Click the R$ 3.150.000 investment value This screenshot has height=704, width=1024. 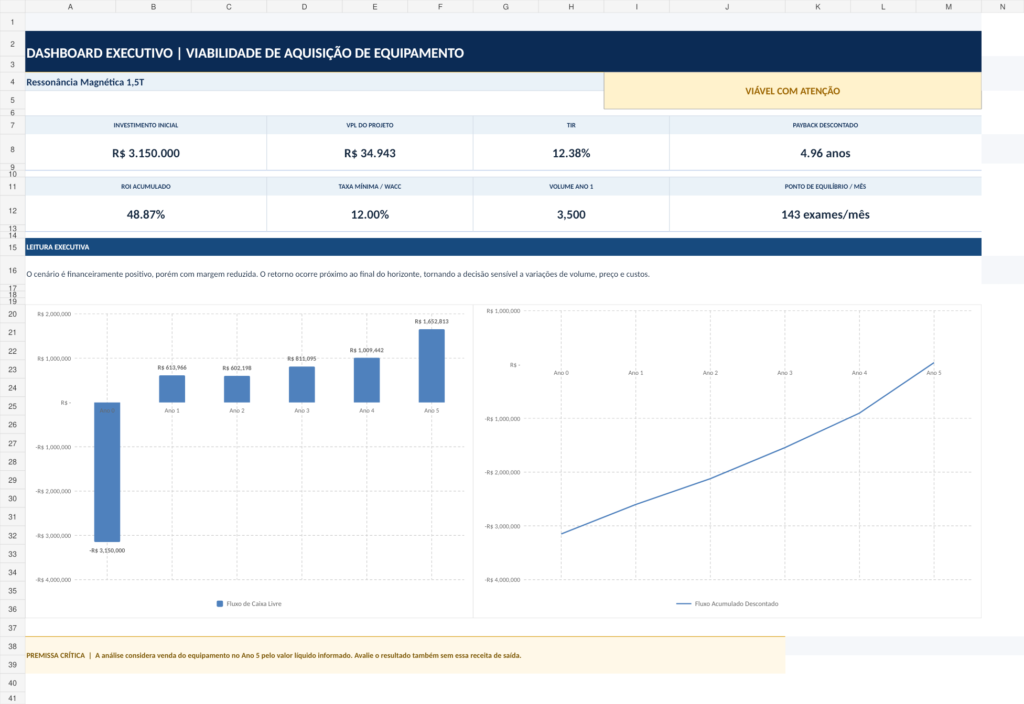(146, 153)
